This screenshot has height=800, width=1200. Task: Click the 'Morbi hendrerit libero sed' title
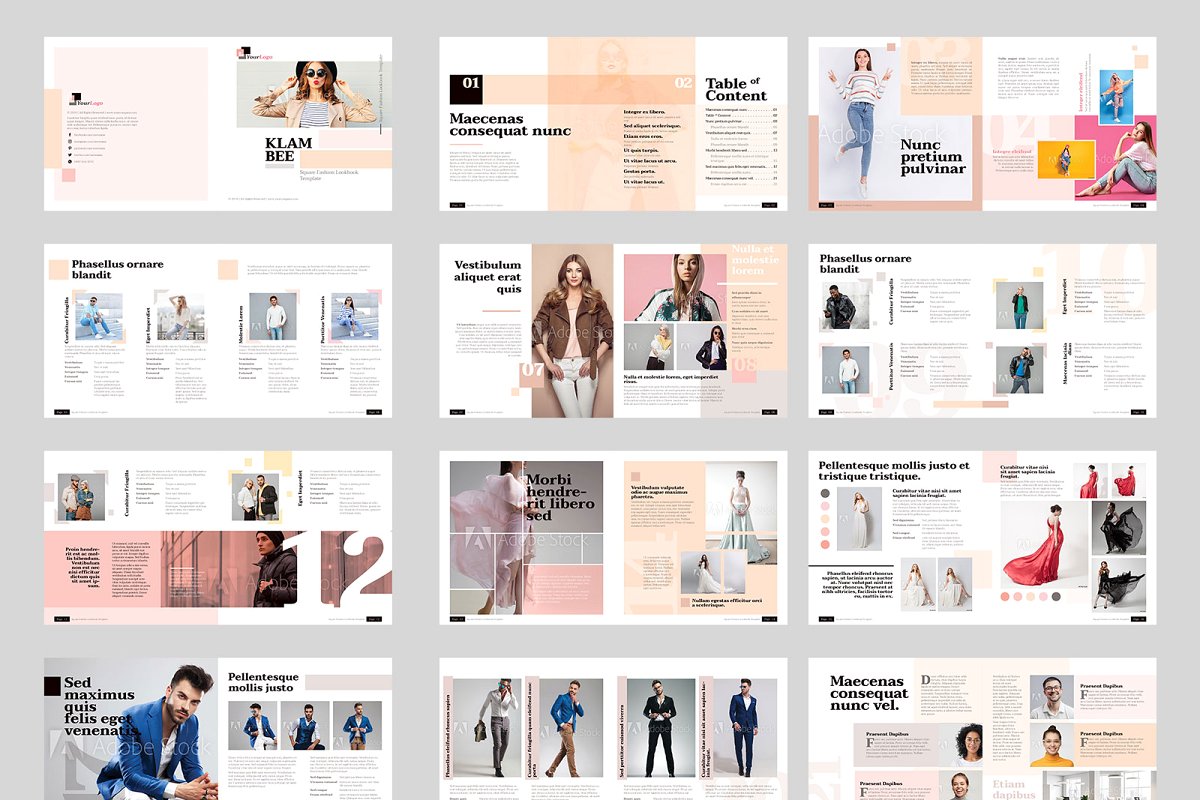[560, 497]
